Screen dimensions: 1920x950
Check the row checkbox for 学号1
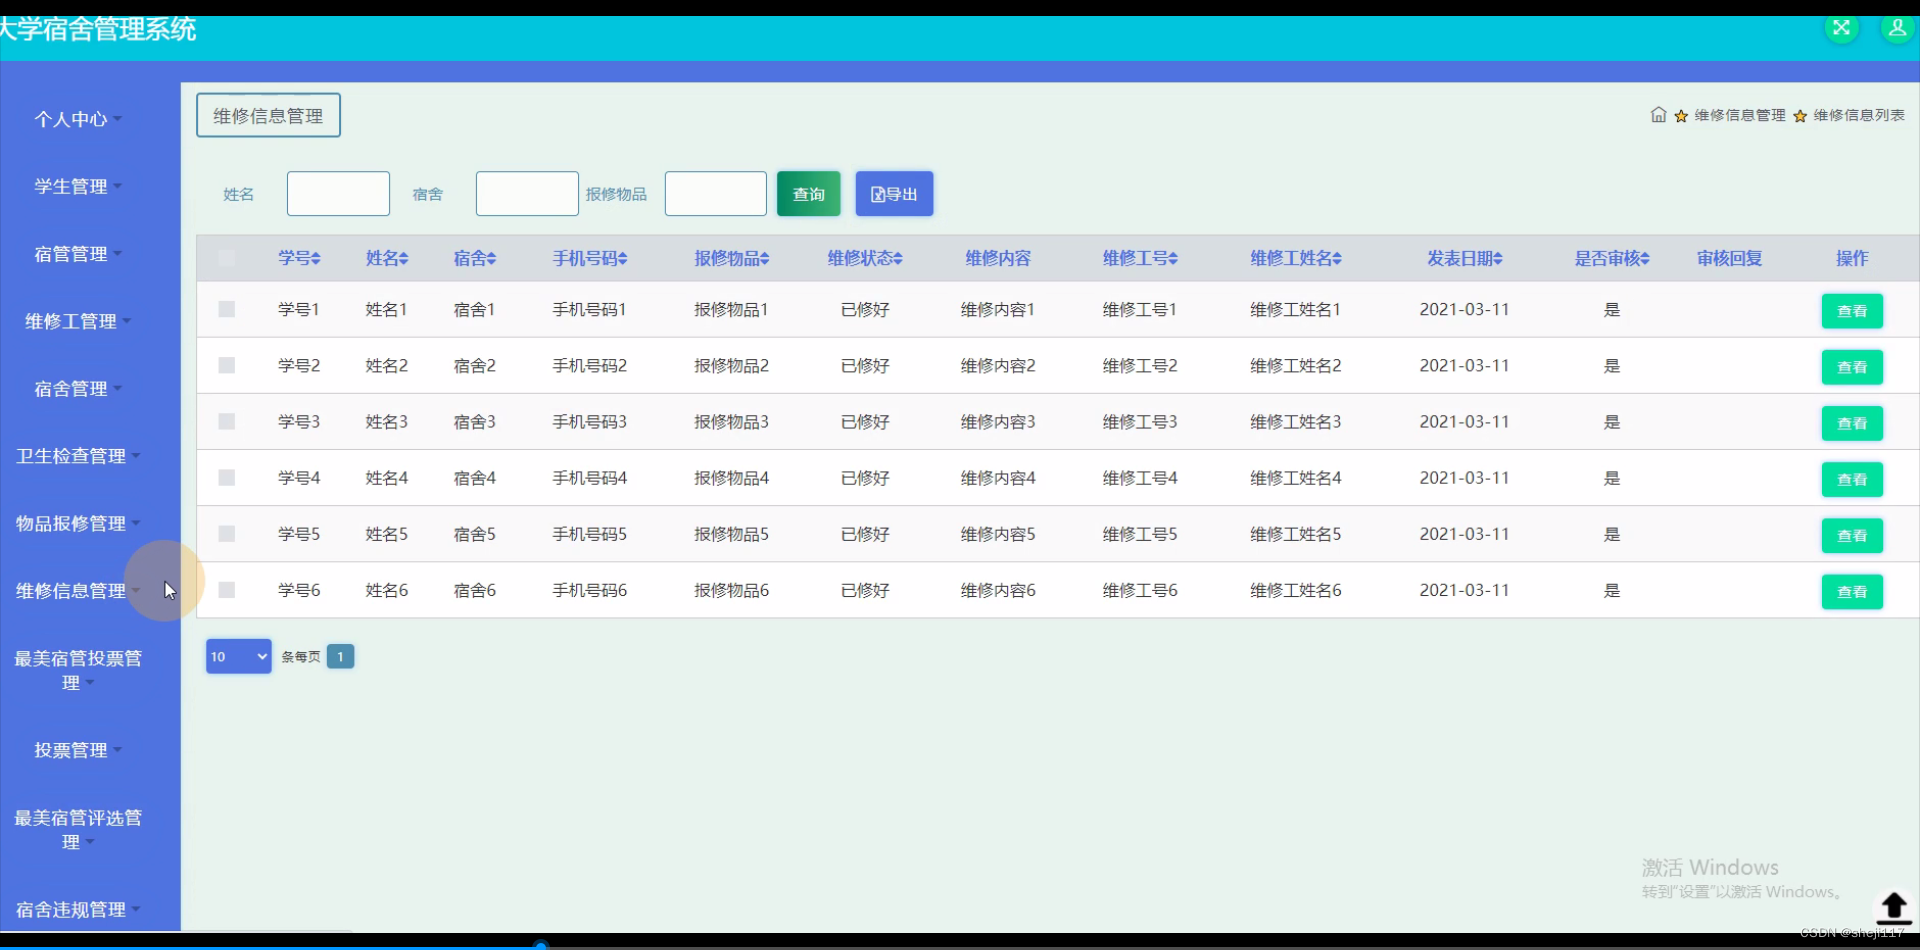point(226,309)
